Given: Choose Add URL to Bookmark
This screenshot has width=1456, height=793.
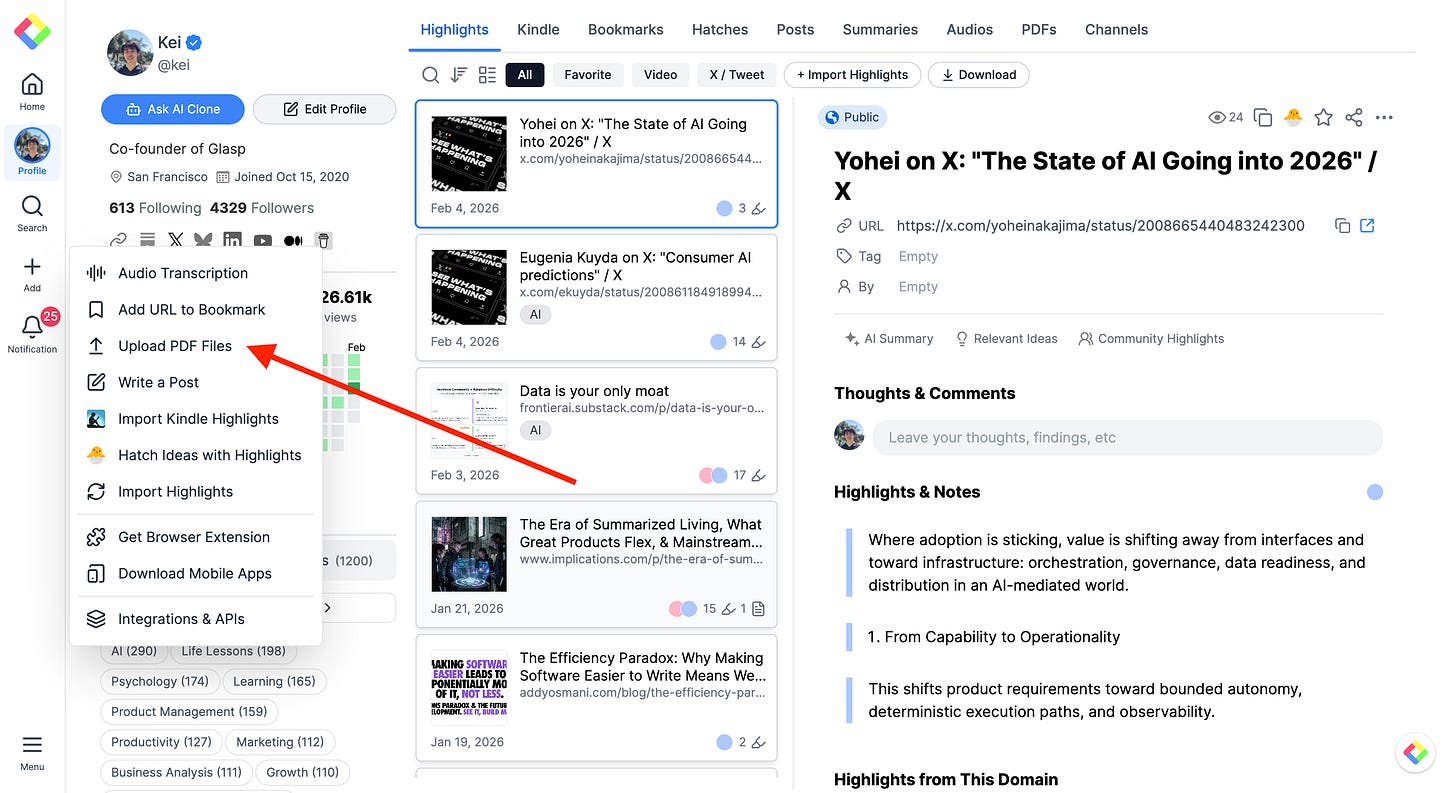Looking at the screenshot, I should pos(196,310).
